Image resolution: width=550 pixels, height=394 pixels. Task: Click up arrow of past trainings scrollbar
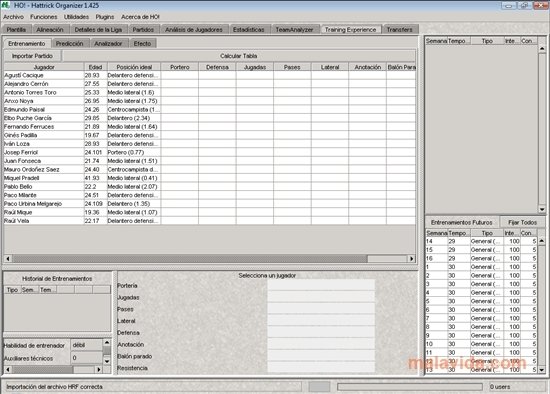(x=542, y=49)
